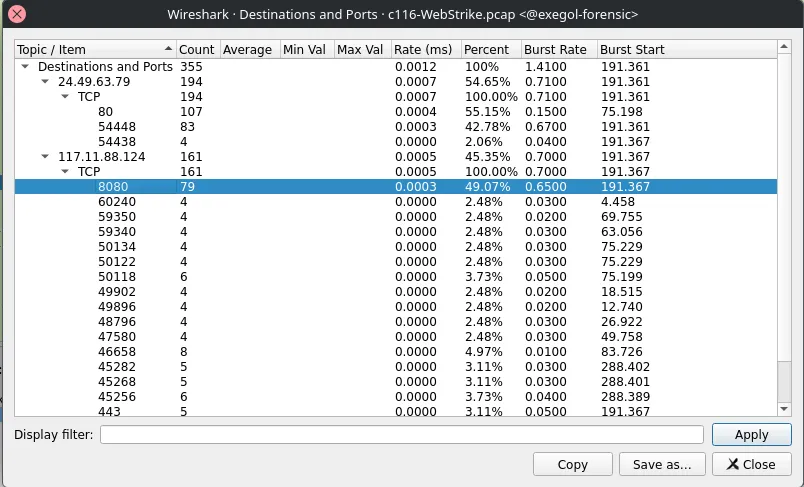The width and height of the screenshot is (804, 487).
Task: Collapse the TCP node under 24.49.63.79
Action: pyautogui.click(x=65, y=96)
